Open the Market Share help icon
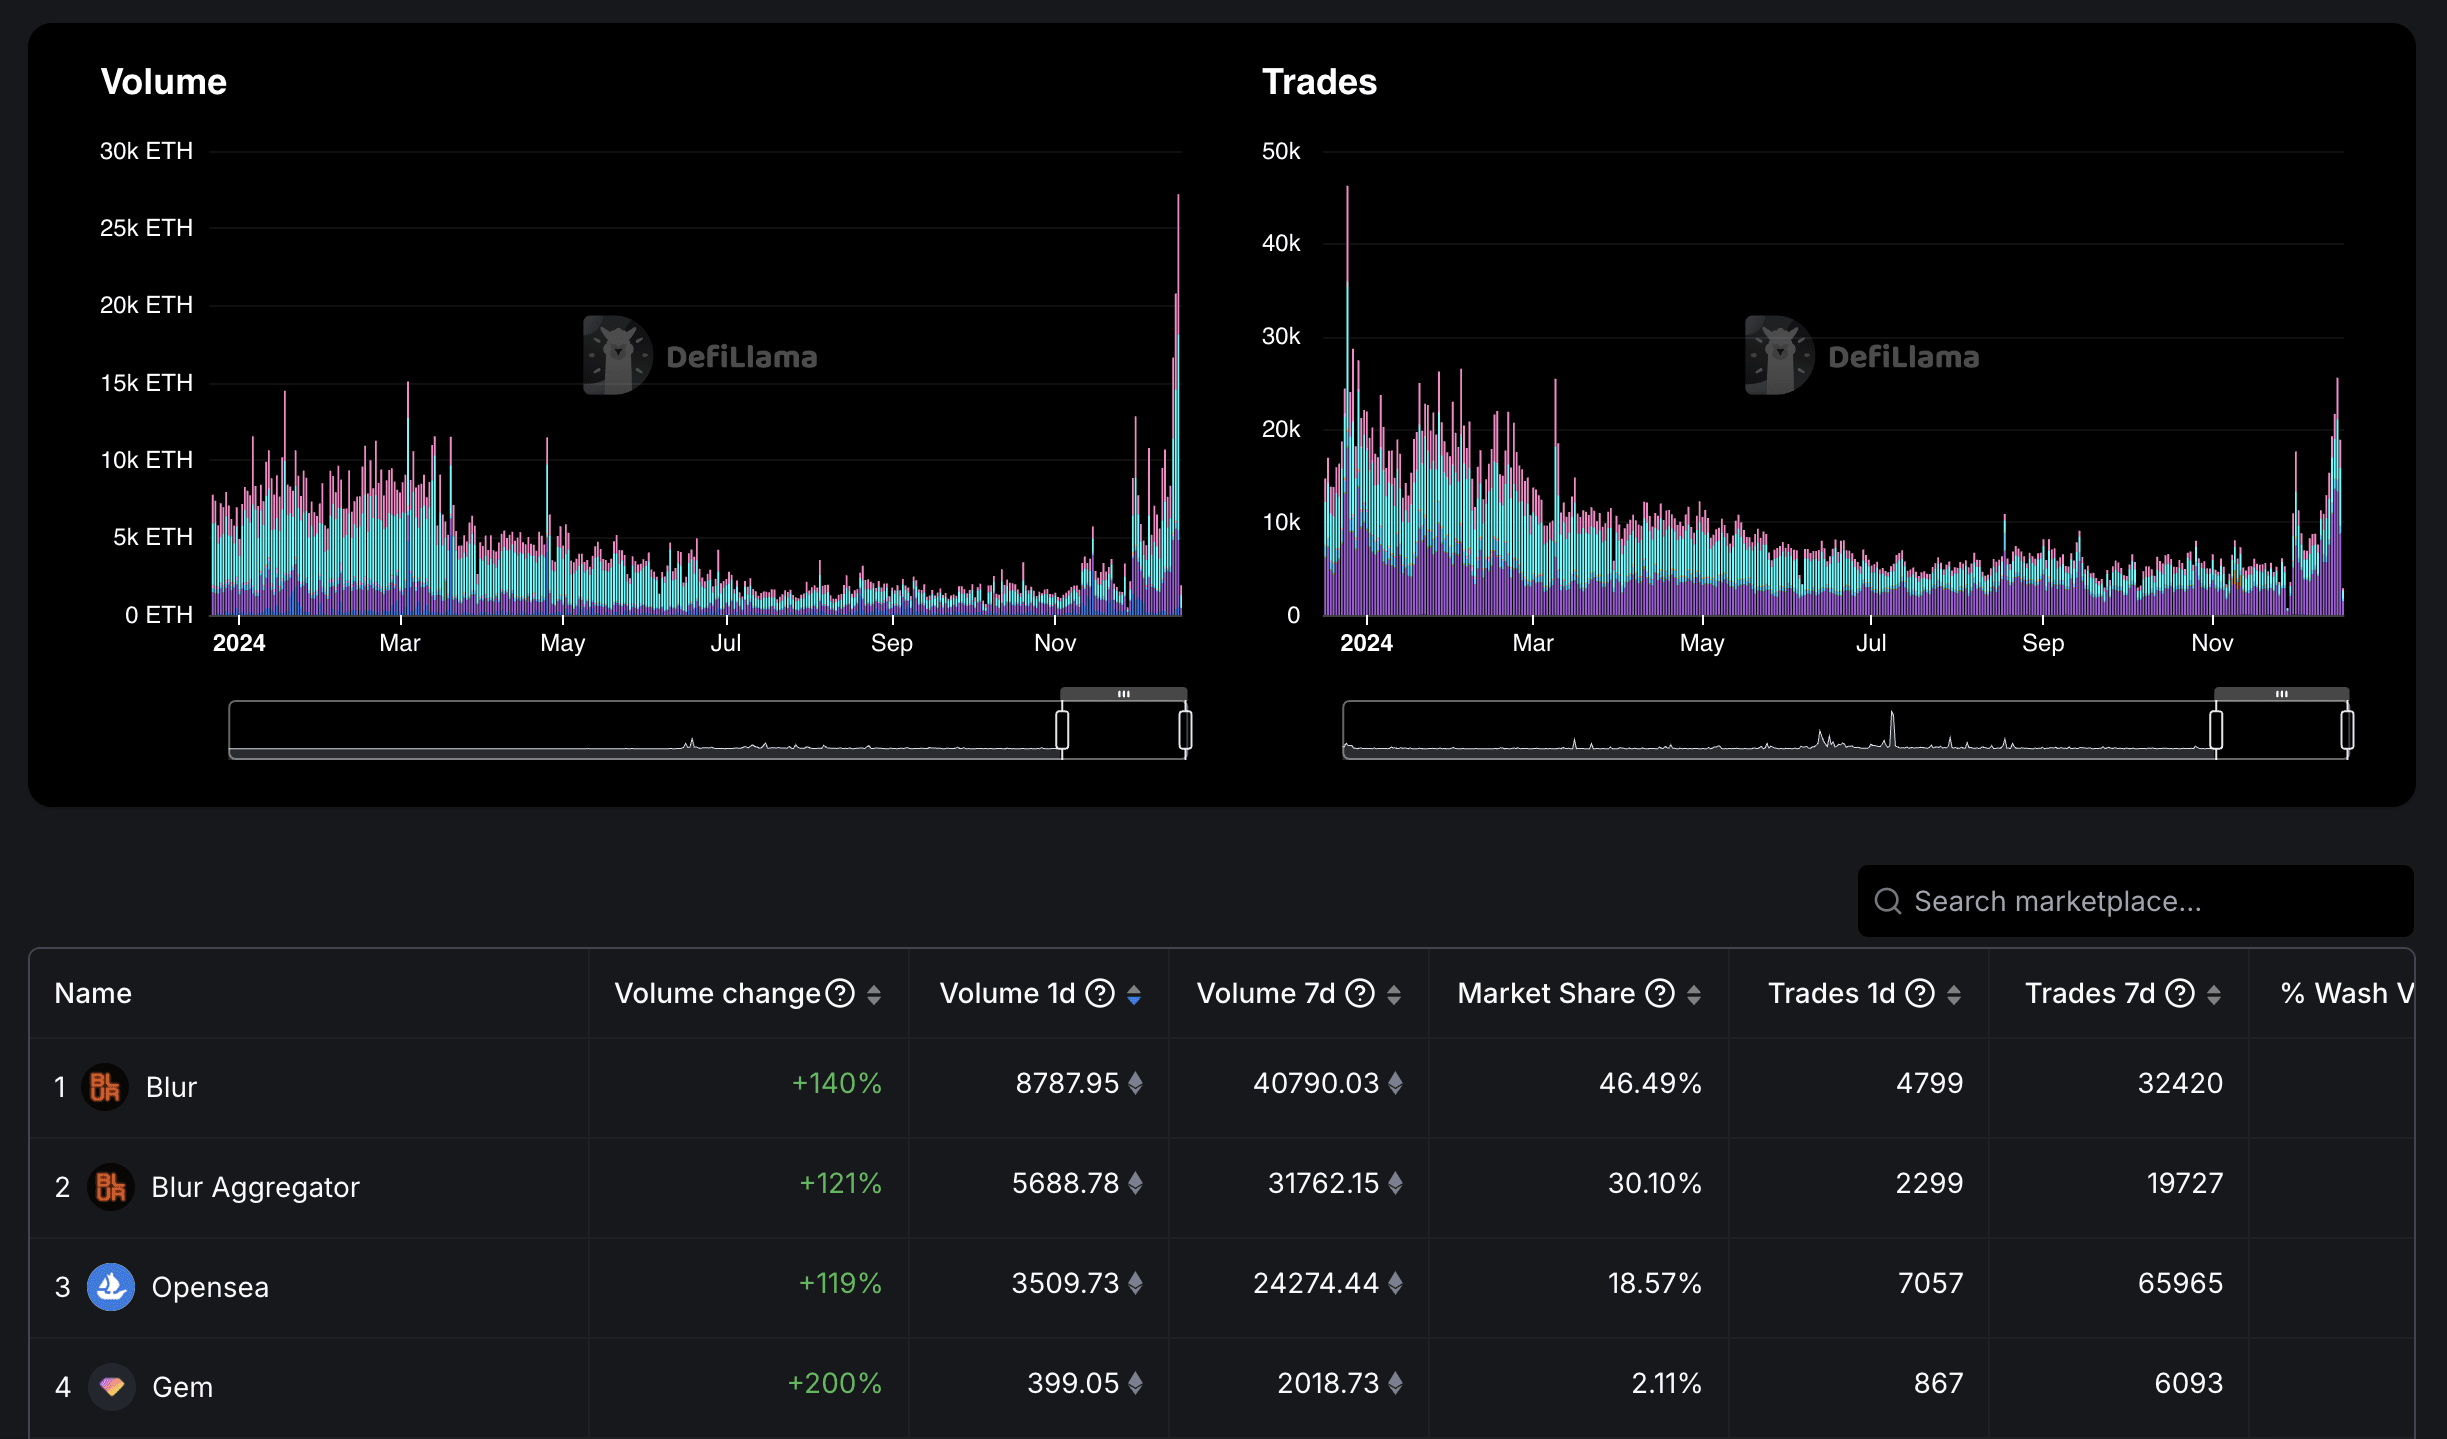This screenshot has width=2447, height=1439. (x=1660, y=993)
